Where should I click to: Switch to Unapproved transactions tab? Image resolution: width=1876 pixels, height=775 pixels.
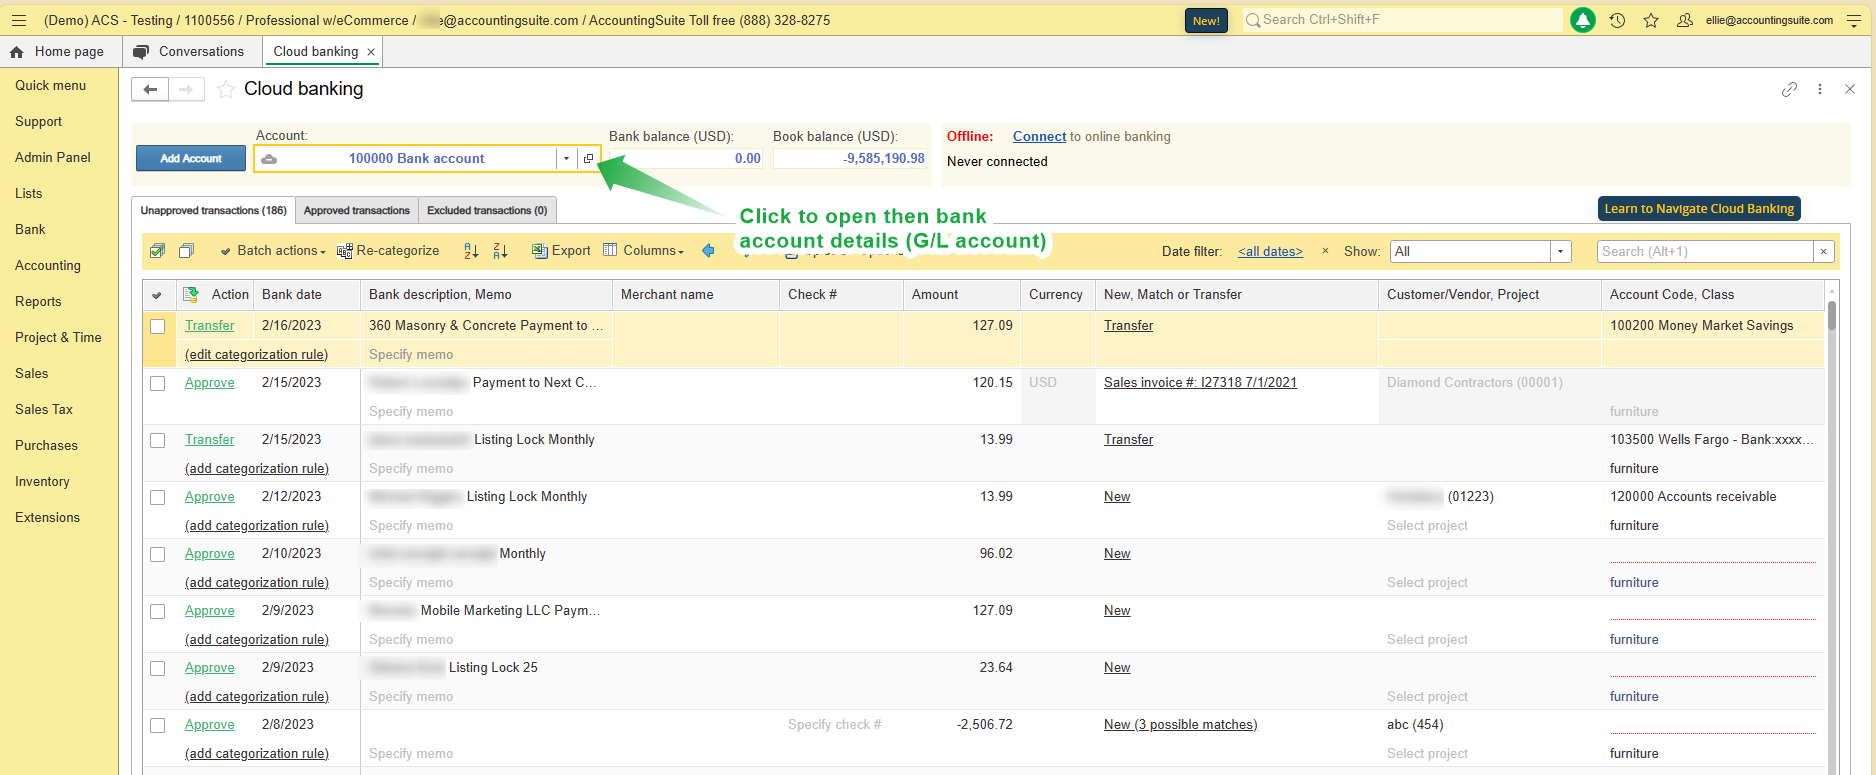pyautogui.click(x=213, y=210)
